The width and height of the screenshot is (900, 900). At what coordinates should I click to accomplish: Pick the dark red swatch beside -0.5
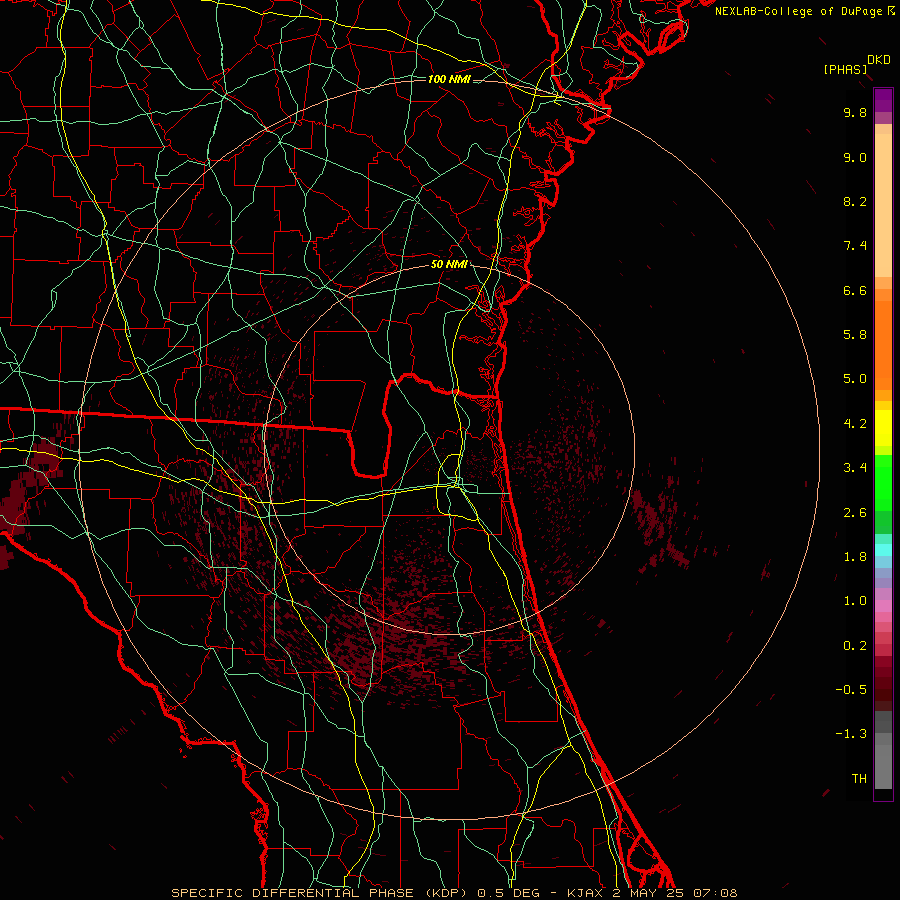click(883, 690)
